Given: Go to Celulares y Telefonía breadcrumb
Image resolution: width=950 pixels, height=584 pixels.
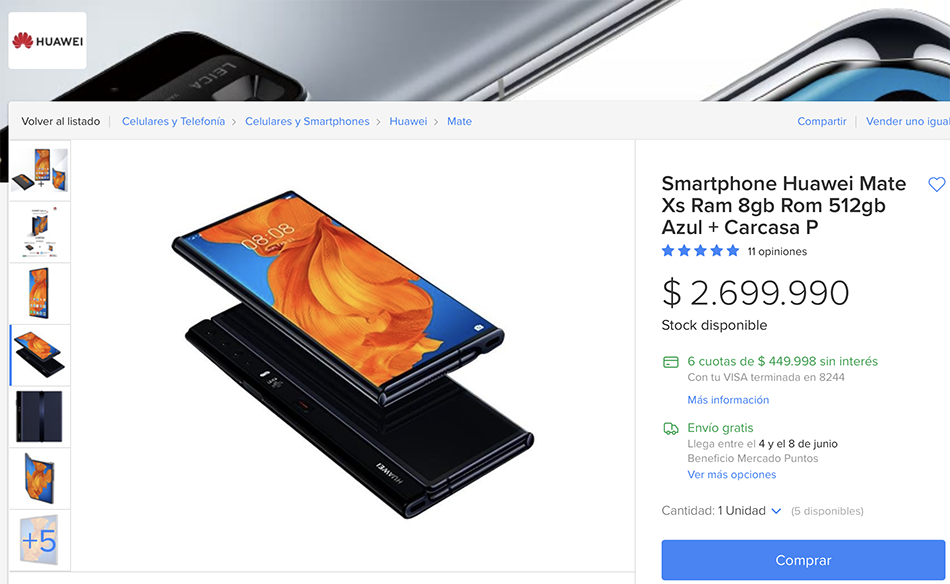Looking at the screenshot, I should [x=173, y=121].
